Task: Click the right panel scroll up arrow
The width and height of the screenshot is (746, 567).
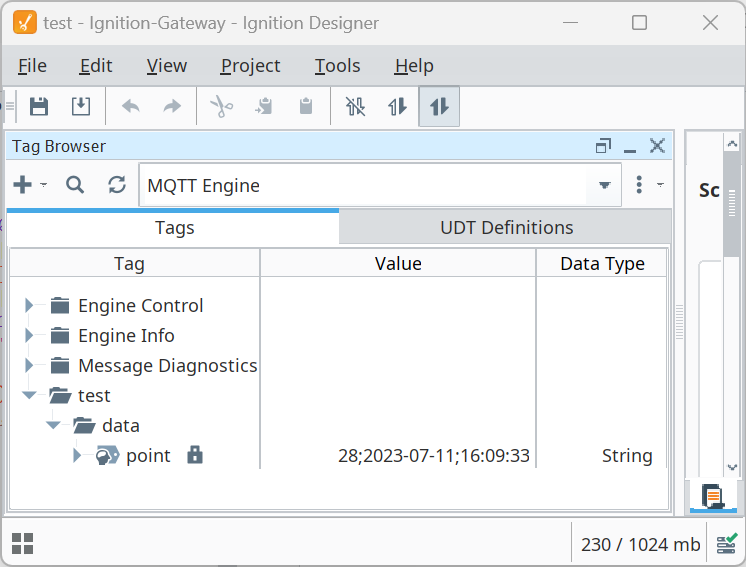Action: [x=732, y=143]
